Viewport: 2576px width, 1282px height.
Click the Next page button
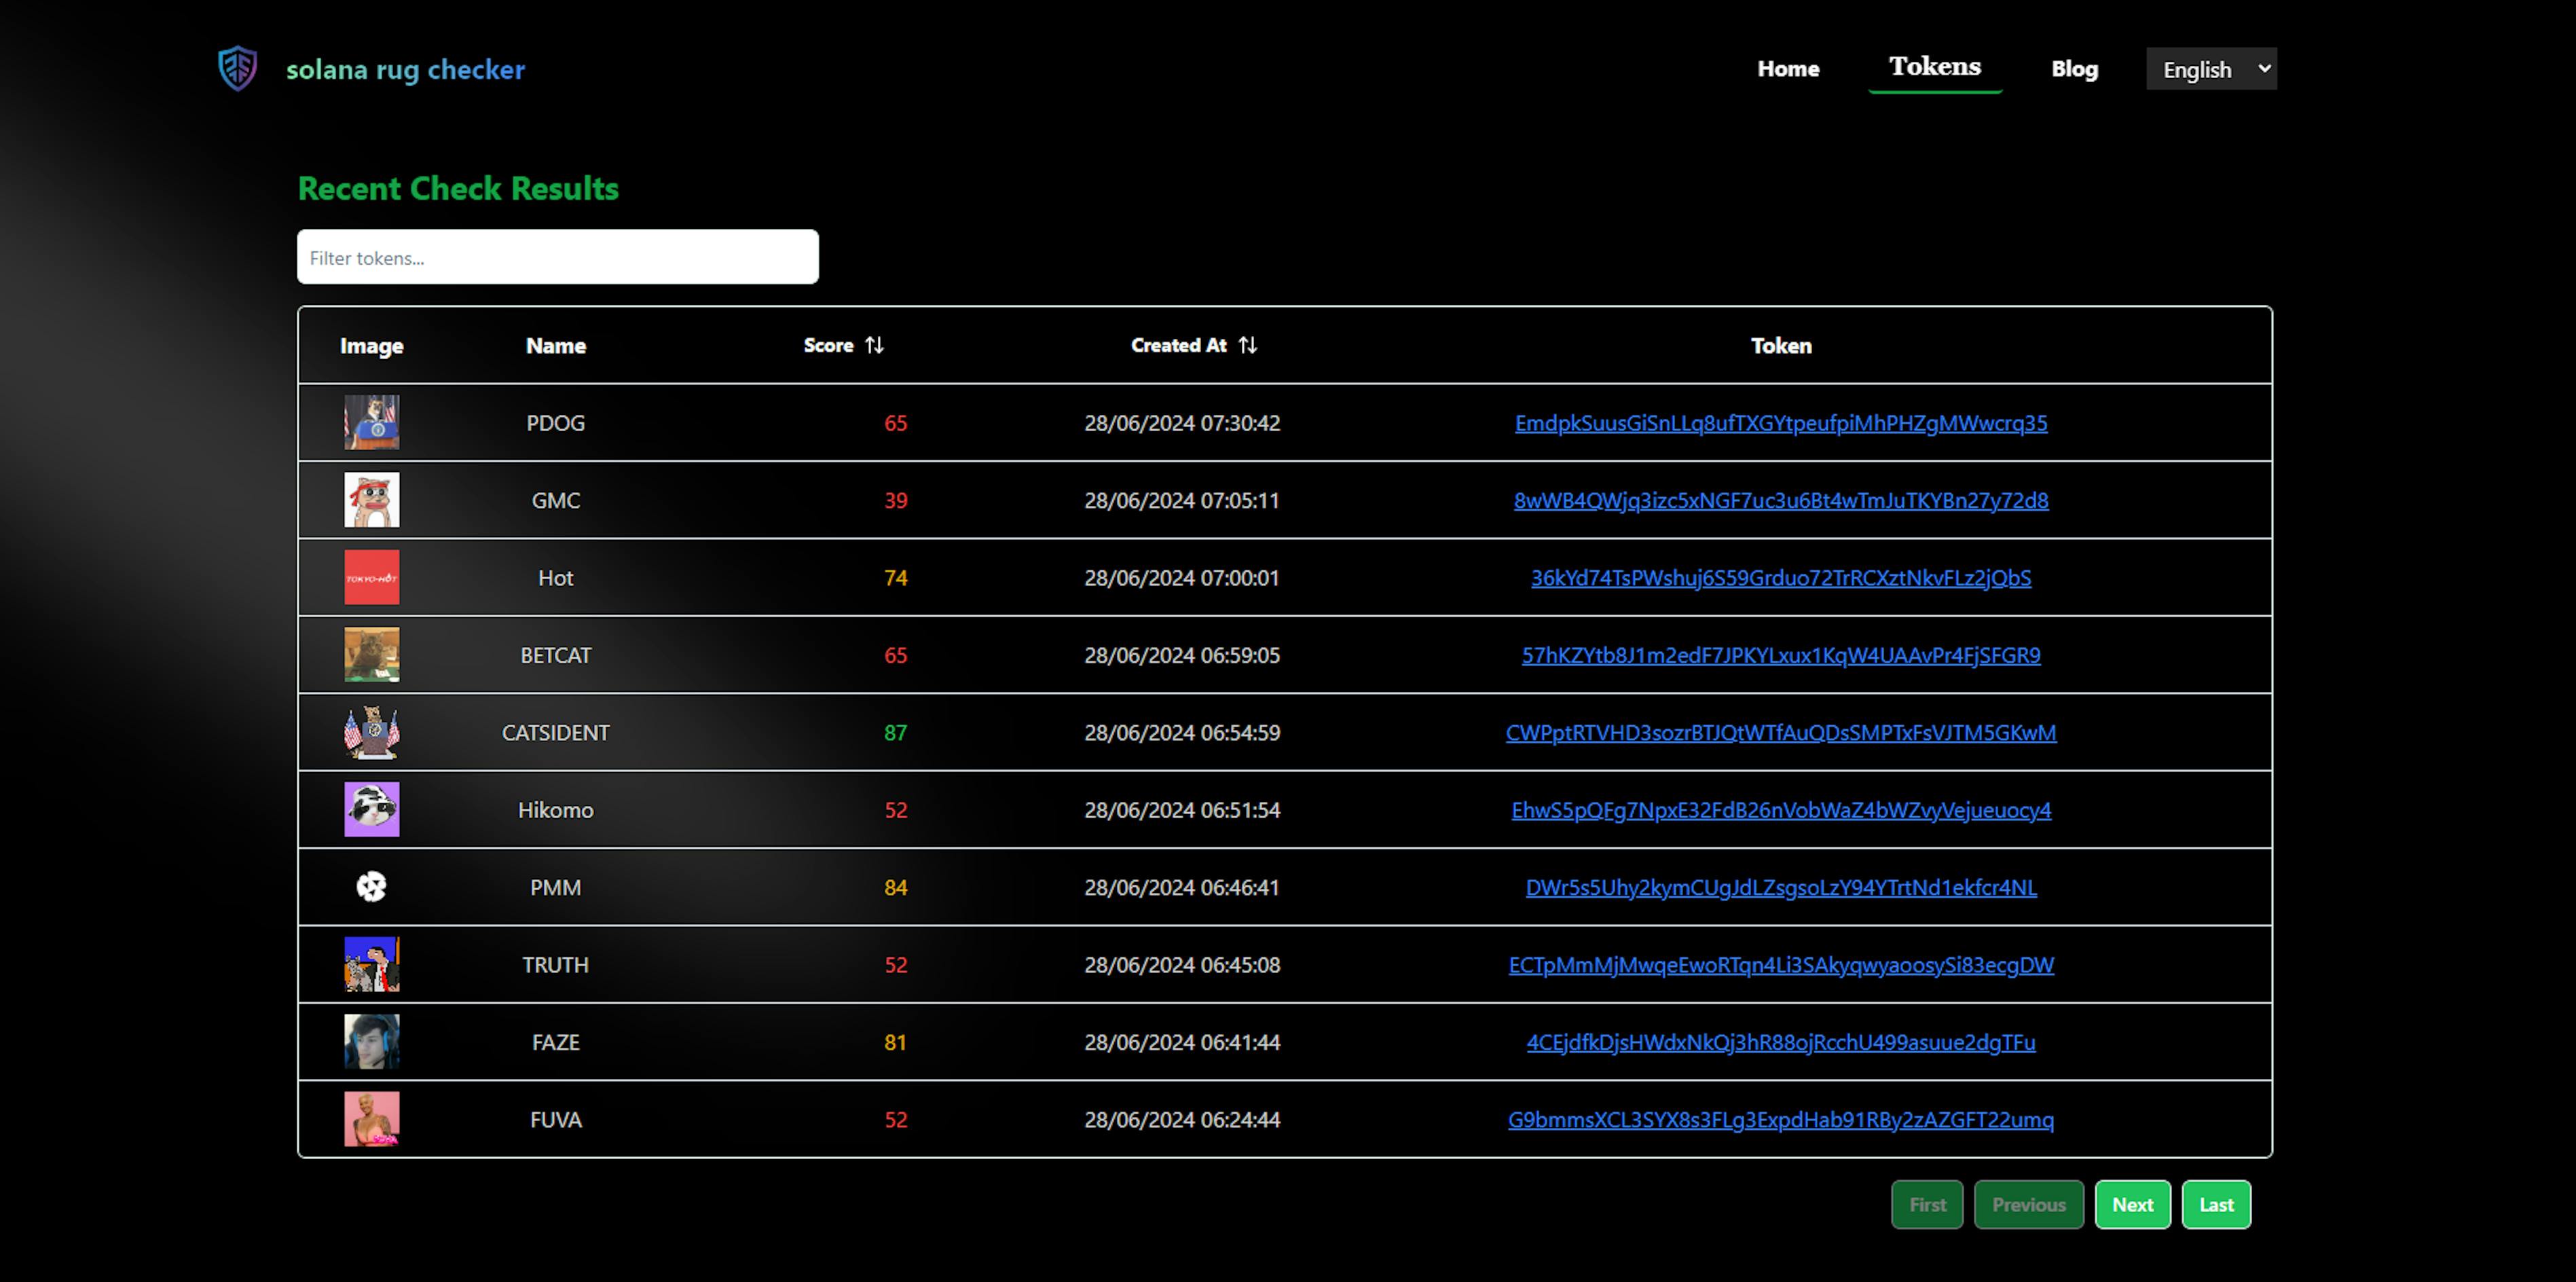(2132, 1205)
